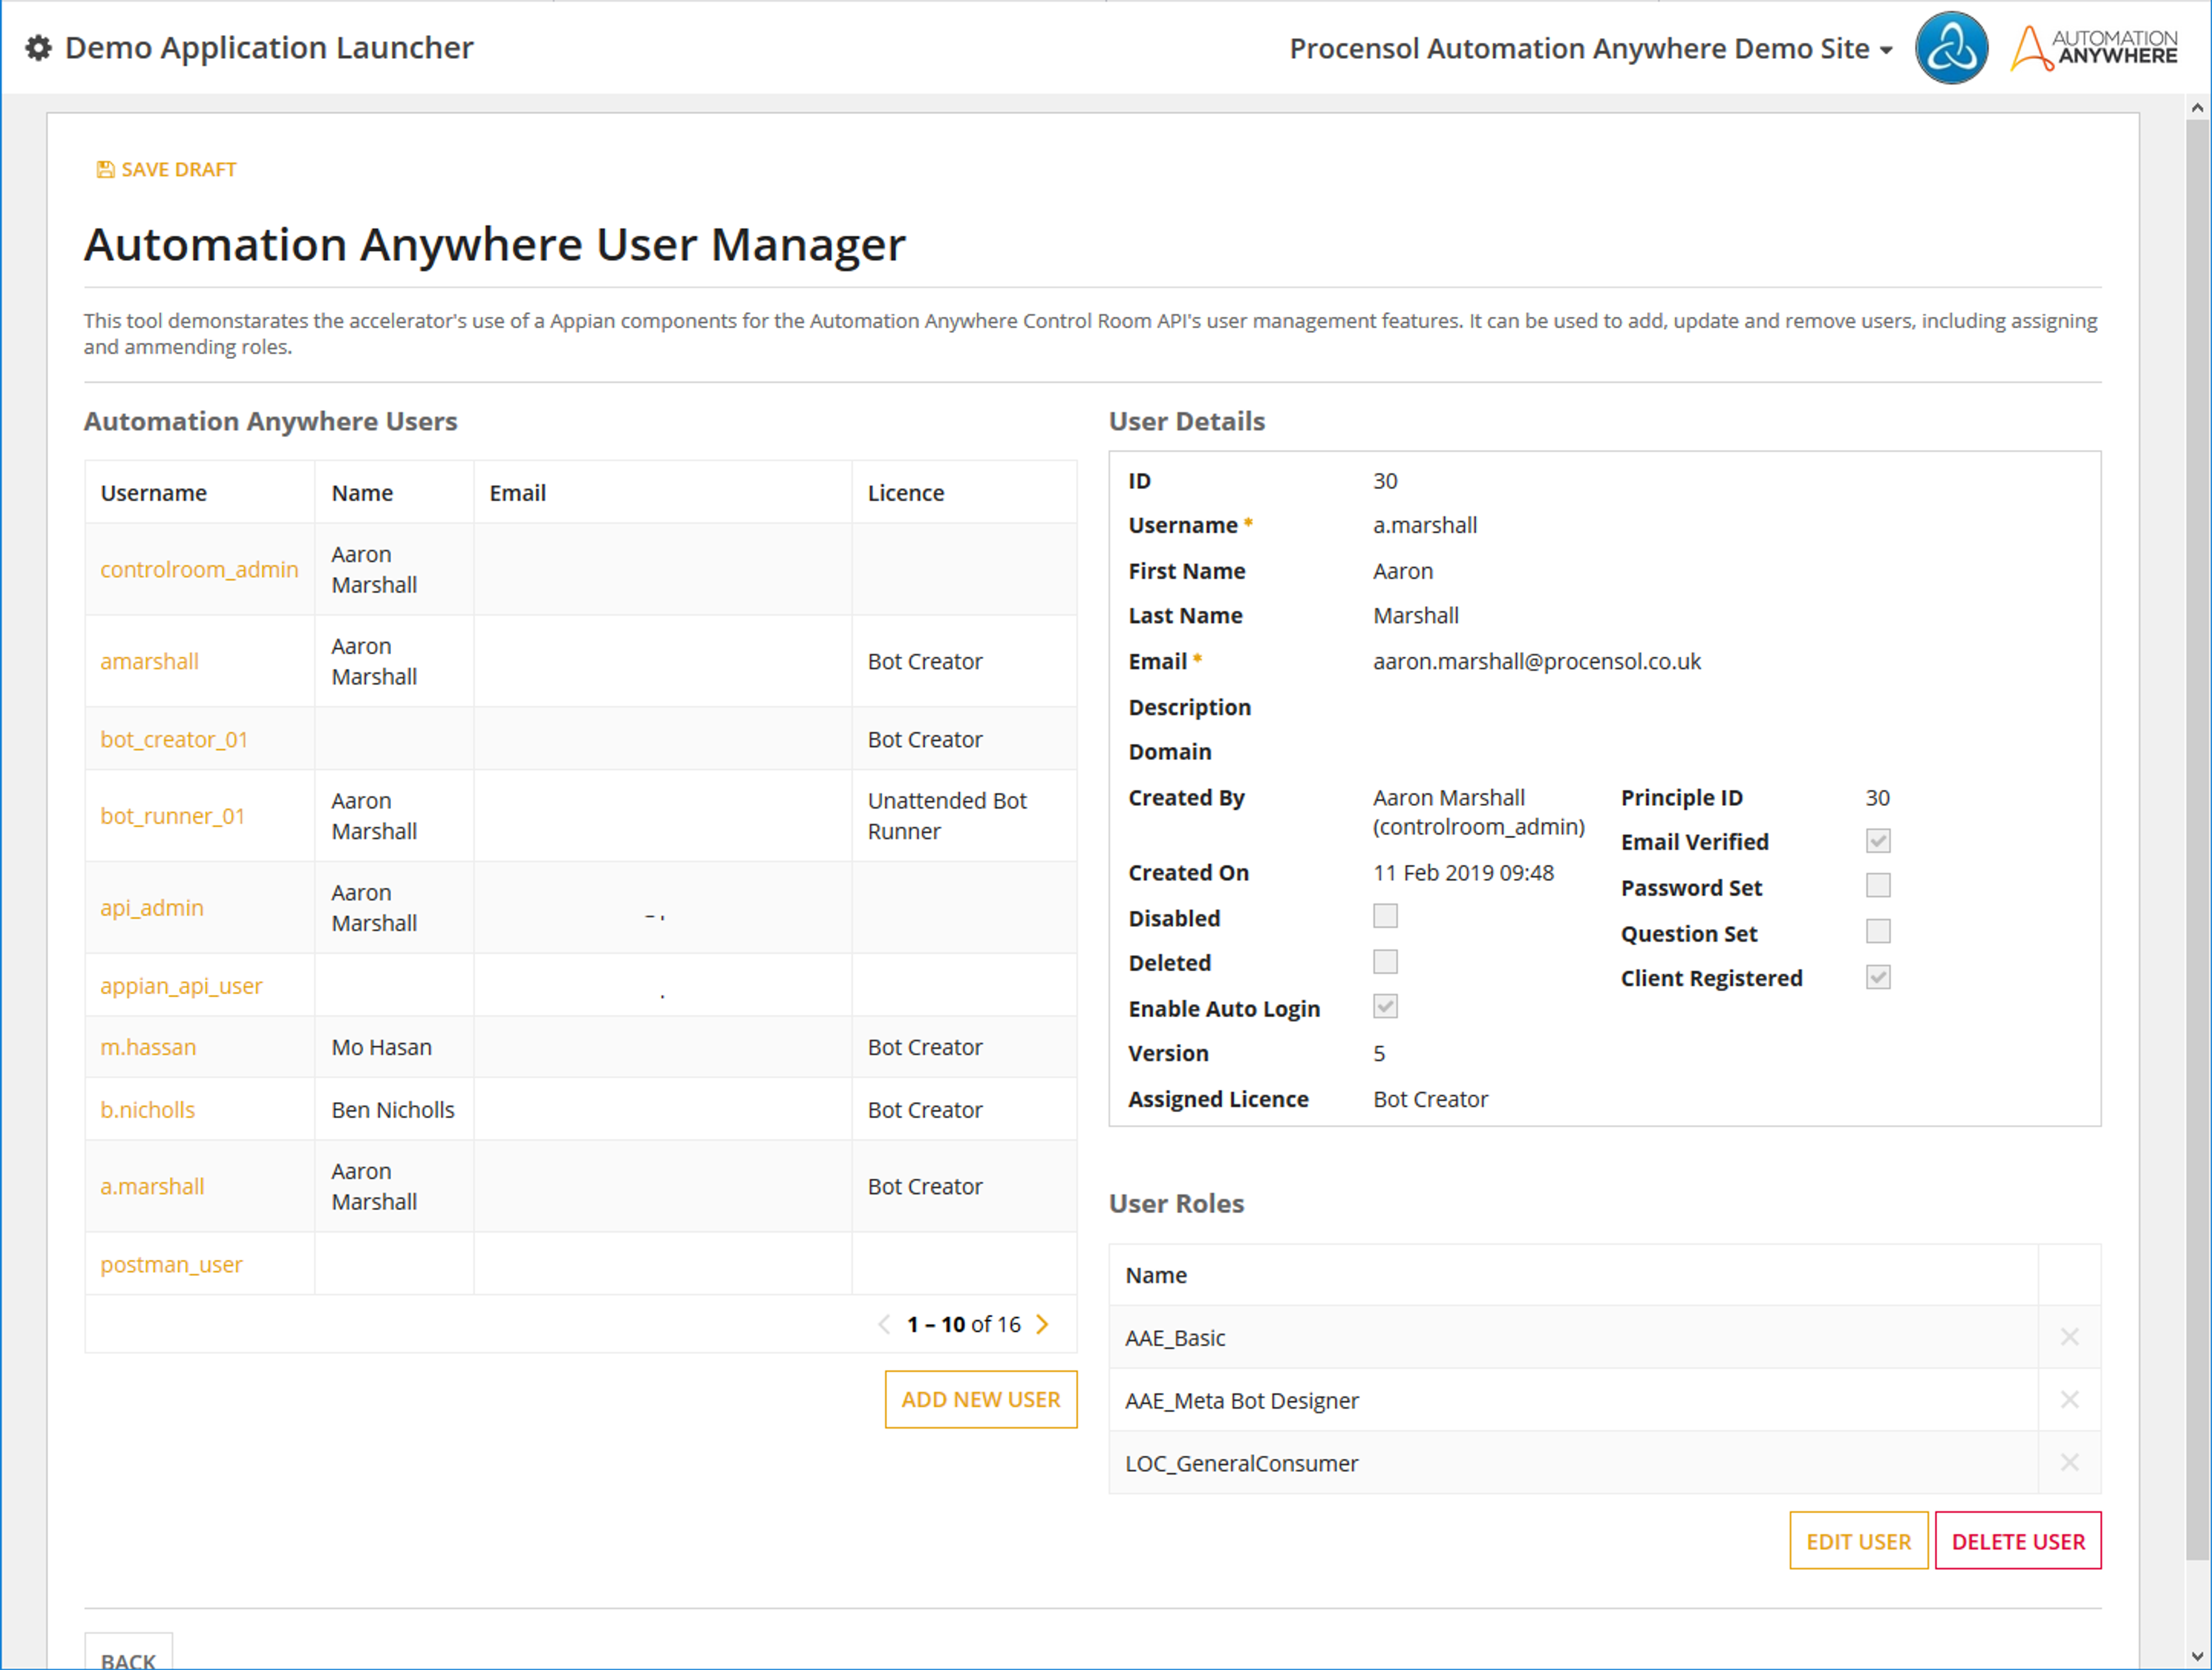This screenshot has width=2212, height=1670.
Task: Toggle the Password Set checkbox
Action: tap(1878, 886)
